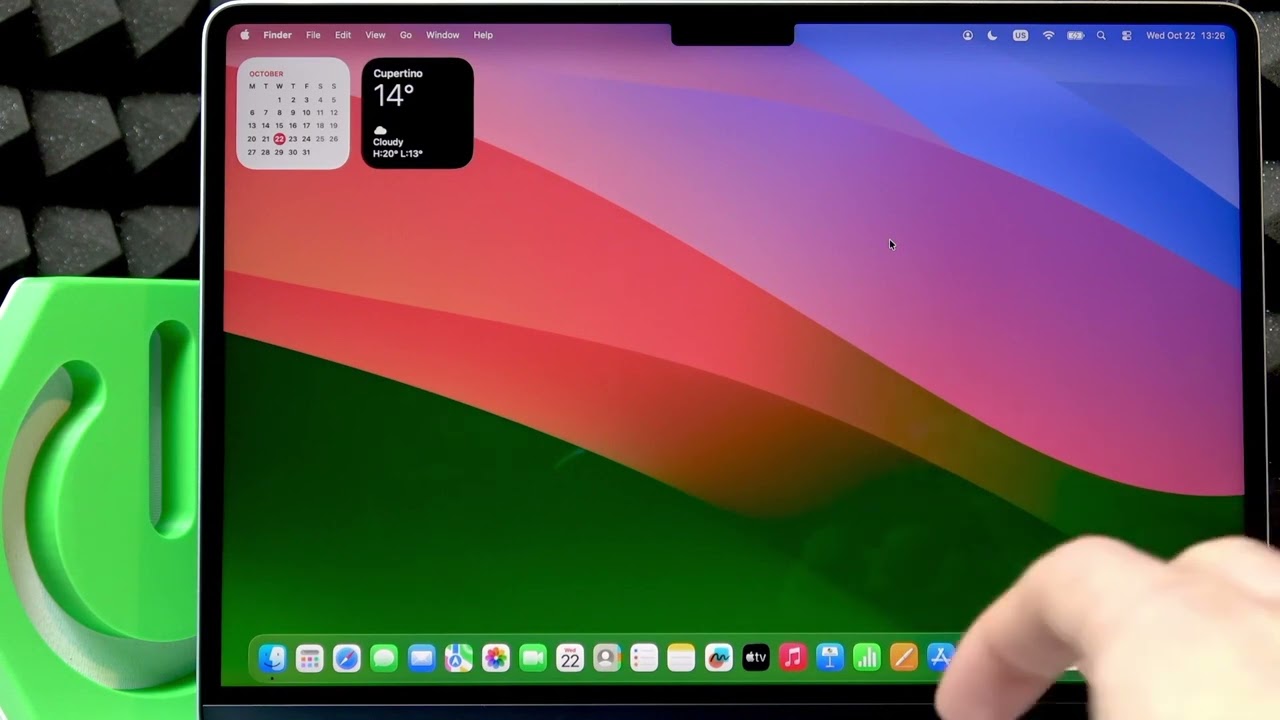Viewport: 1280px width, 720px height.
Task: Click the Cupertino city name
Action: click(x=398, y=73)
